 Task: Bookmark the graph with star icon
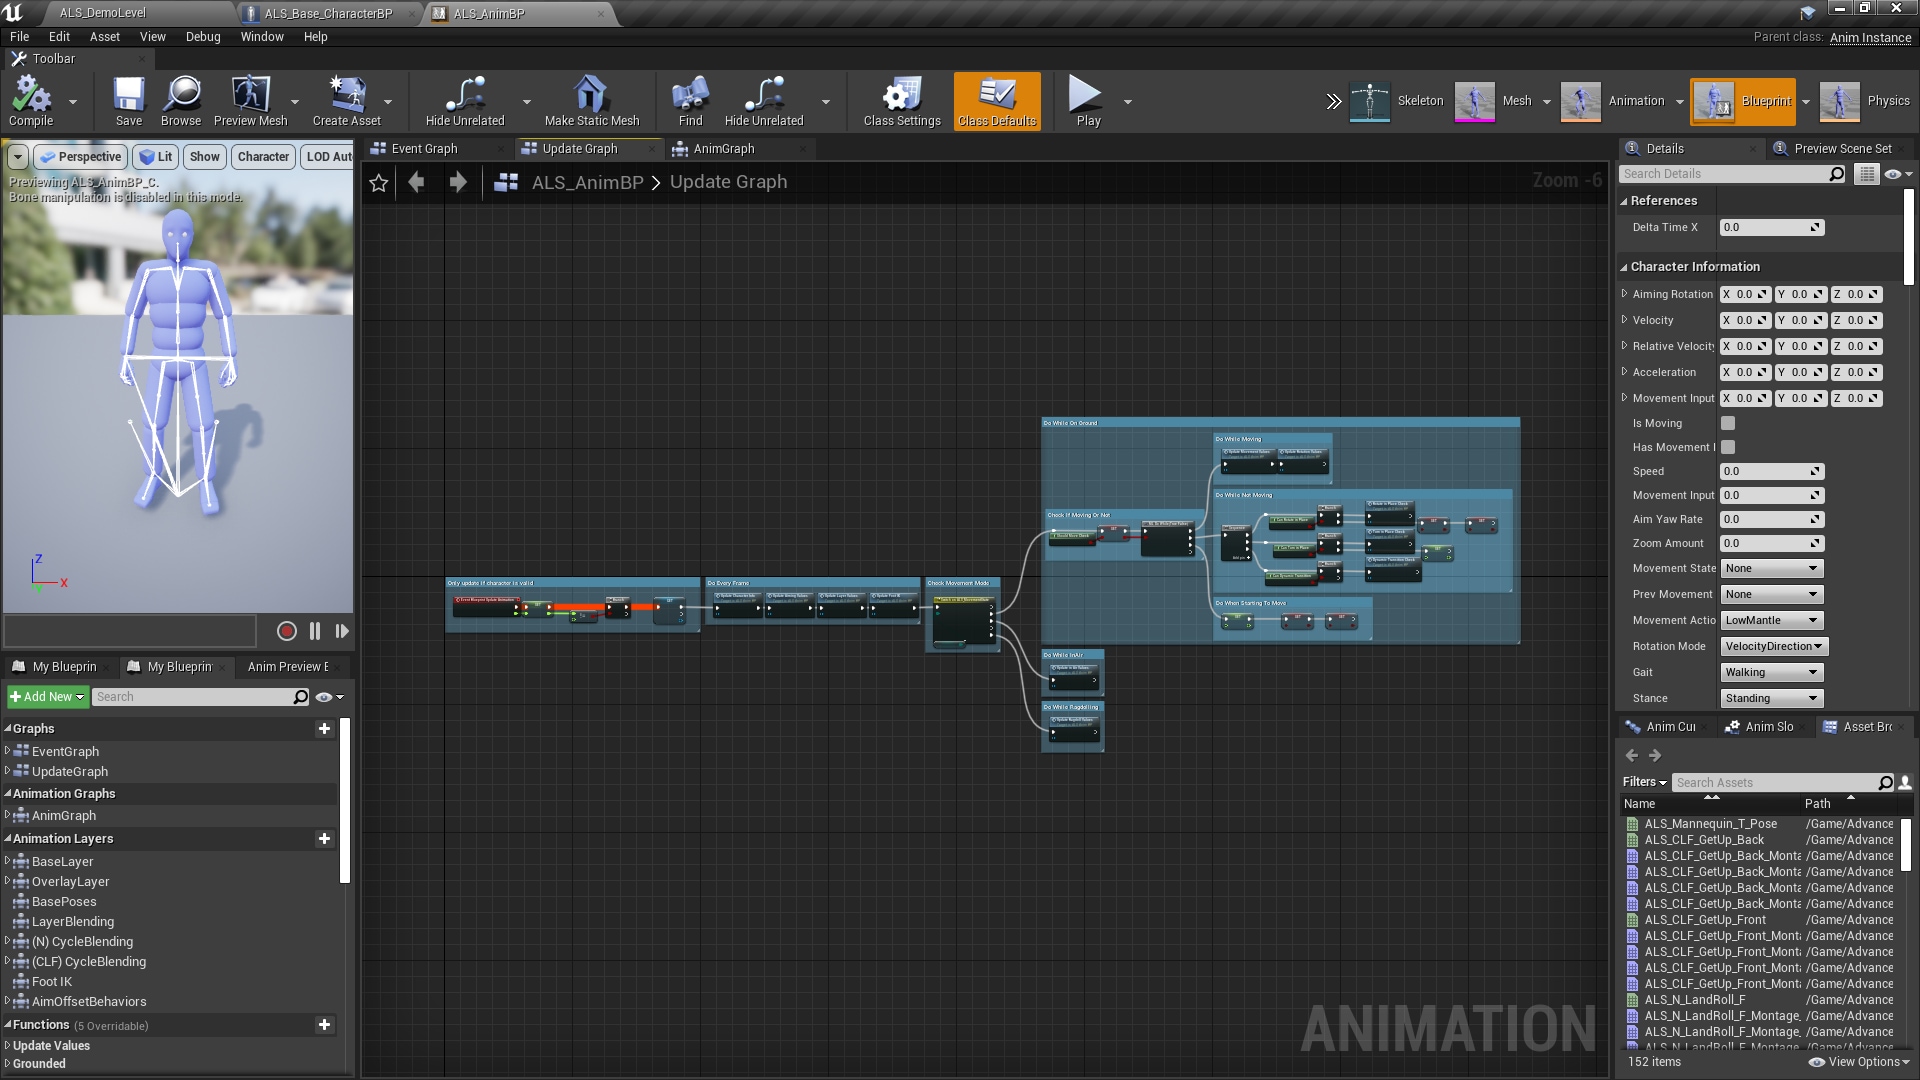(379, 183)
